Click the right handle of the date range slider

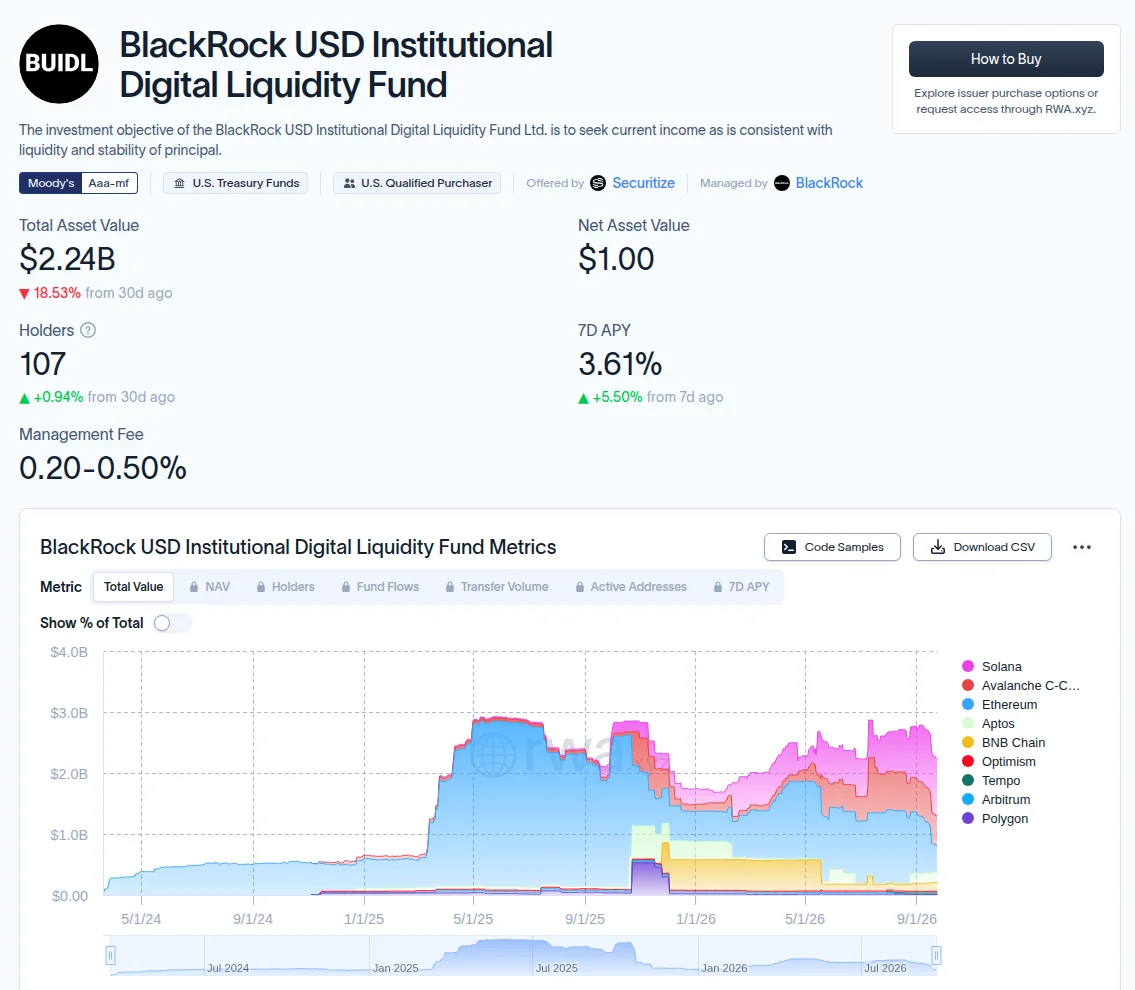tap(936, 956)
